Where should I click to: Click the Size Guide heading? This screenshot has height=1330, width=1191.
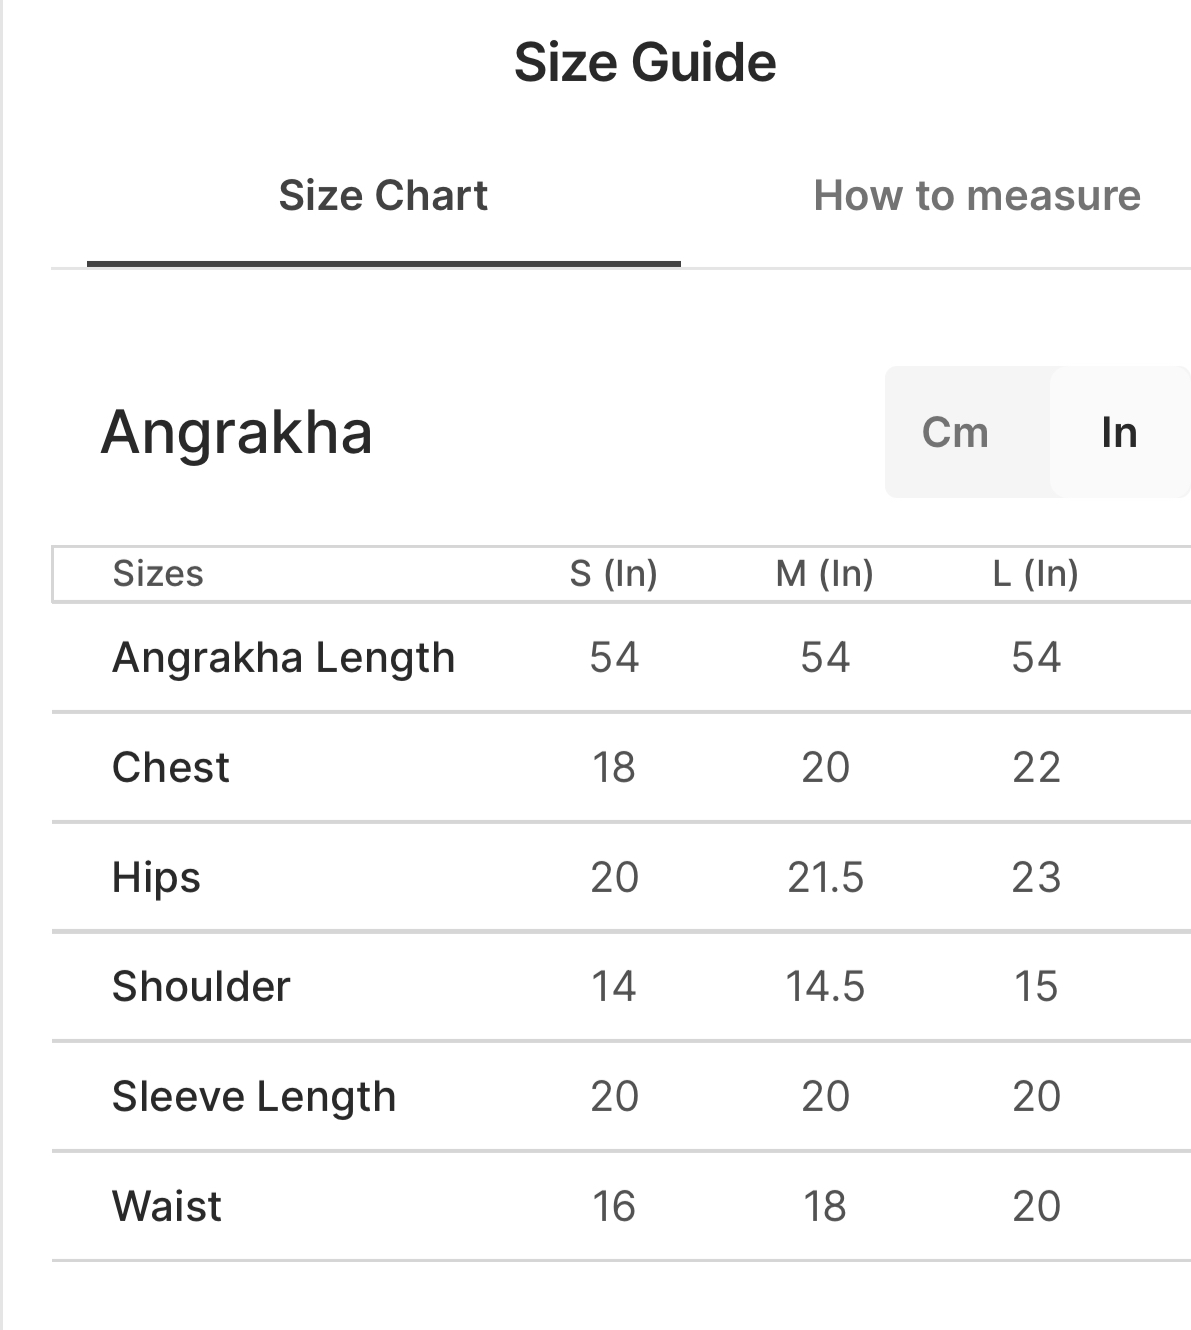[645, 62]
